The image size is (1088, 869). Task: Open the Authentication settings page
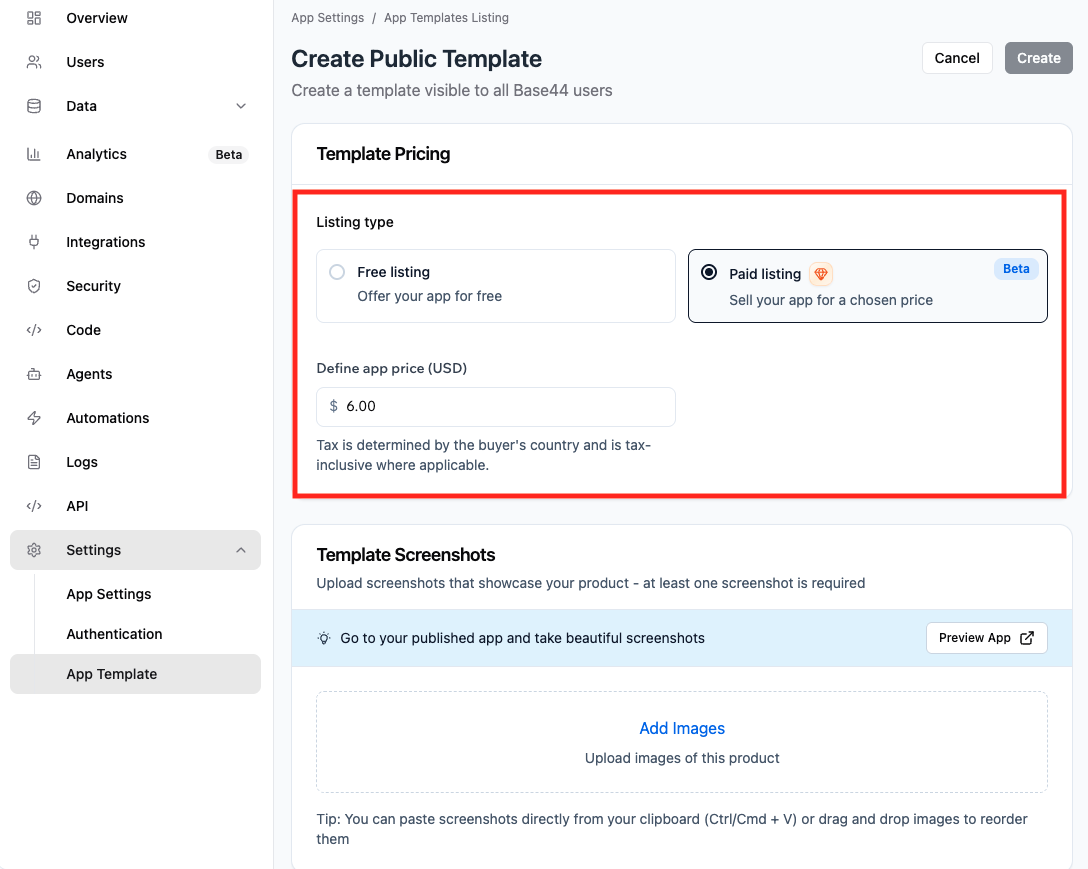pos(114,634)
